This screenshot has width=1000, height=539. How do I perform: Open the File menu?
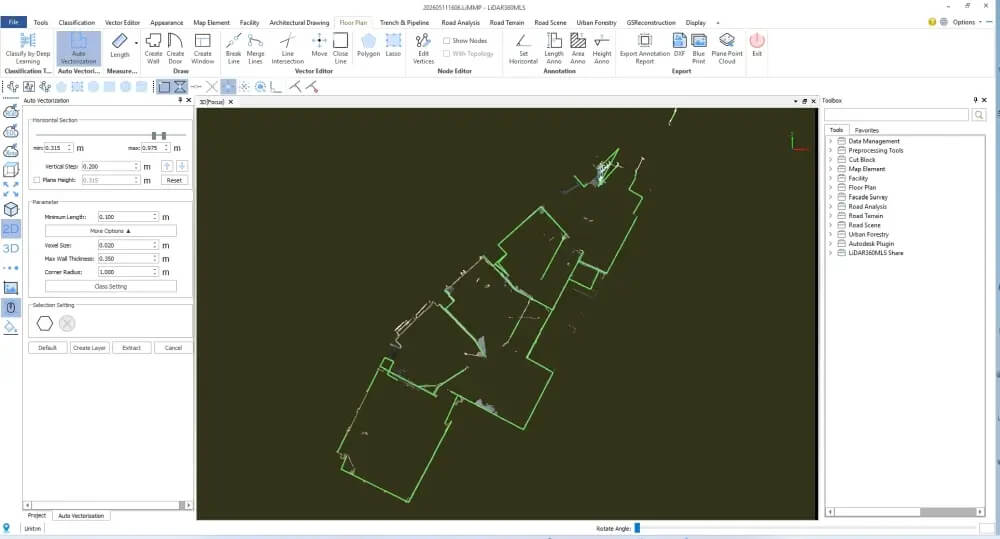(x=13, y=22)
